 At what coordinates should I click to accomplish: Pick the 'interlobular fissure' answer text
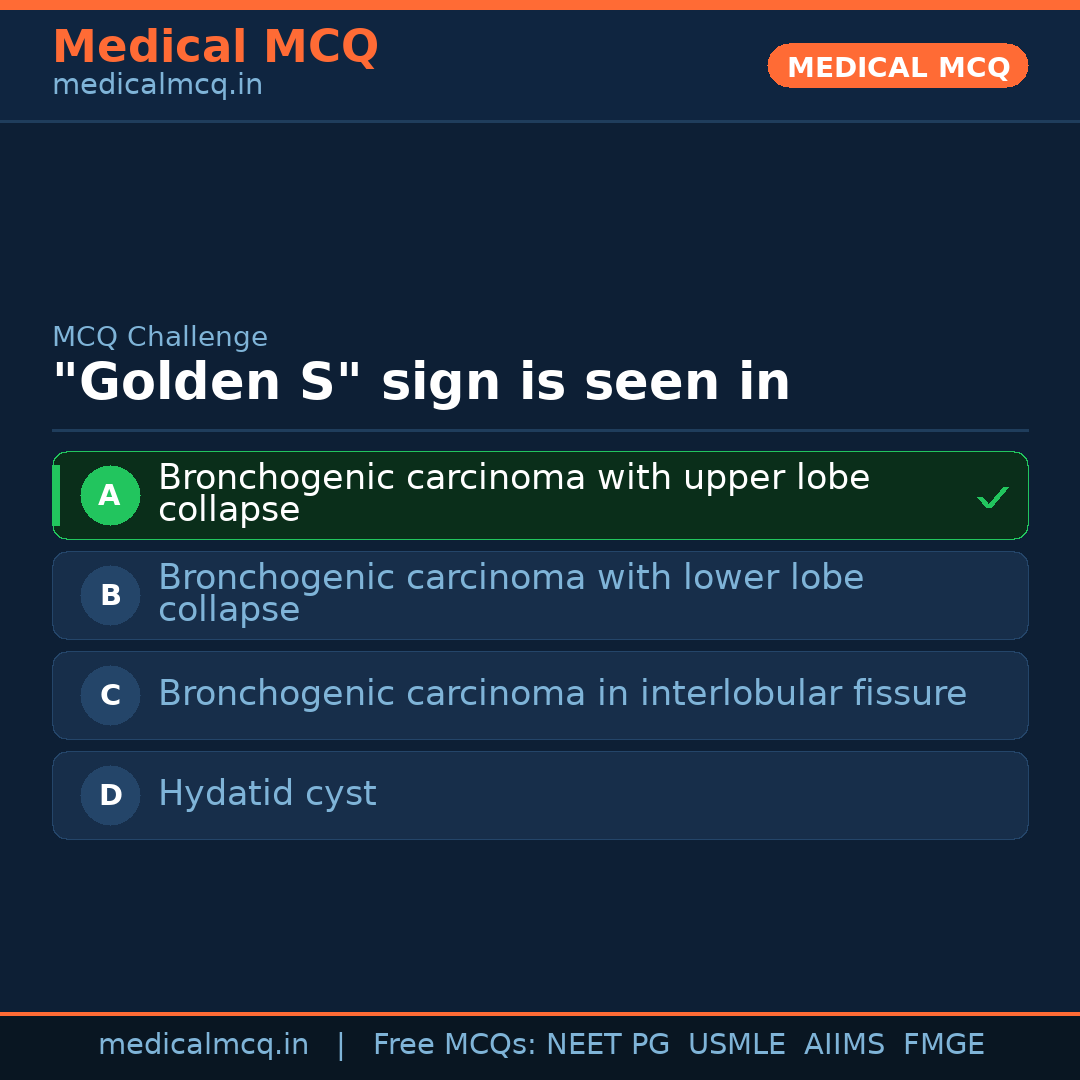pyautogui.click(x=562, y=693)
